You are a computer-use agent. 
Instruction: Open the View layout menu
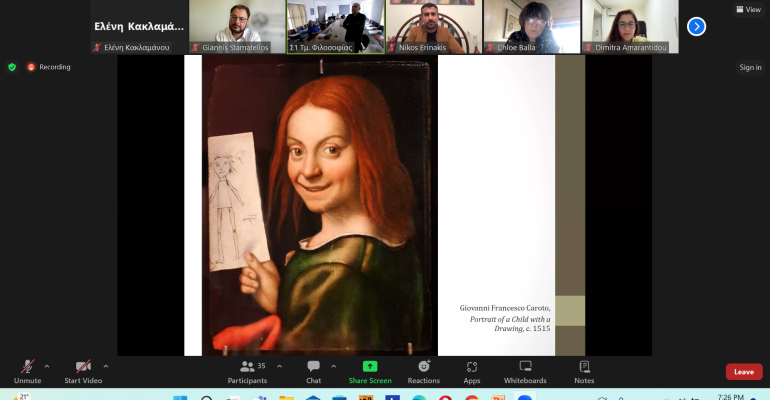(x=748, y=9)
